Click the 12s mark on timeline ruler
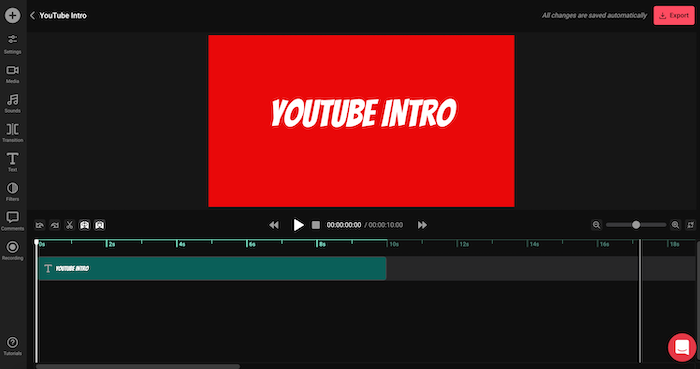 (x=464, y=245)
